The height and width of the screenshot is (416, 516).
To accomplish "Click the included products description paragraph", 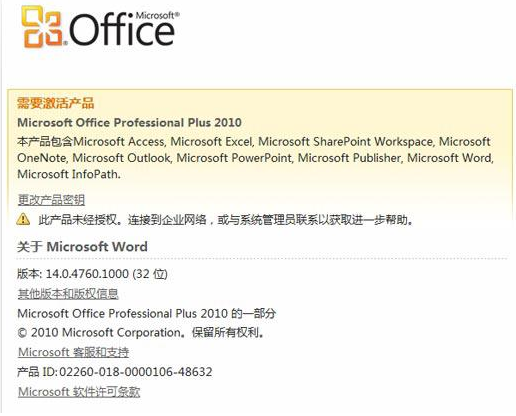I will point(255,158).
